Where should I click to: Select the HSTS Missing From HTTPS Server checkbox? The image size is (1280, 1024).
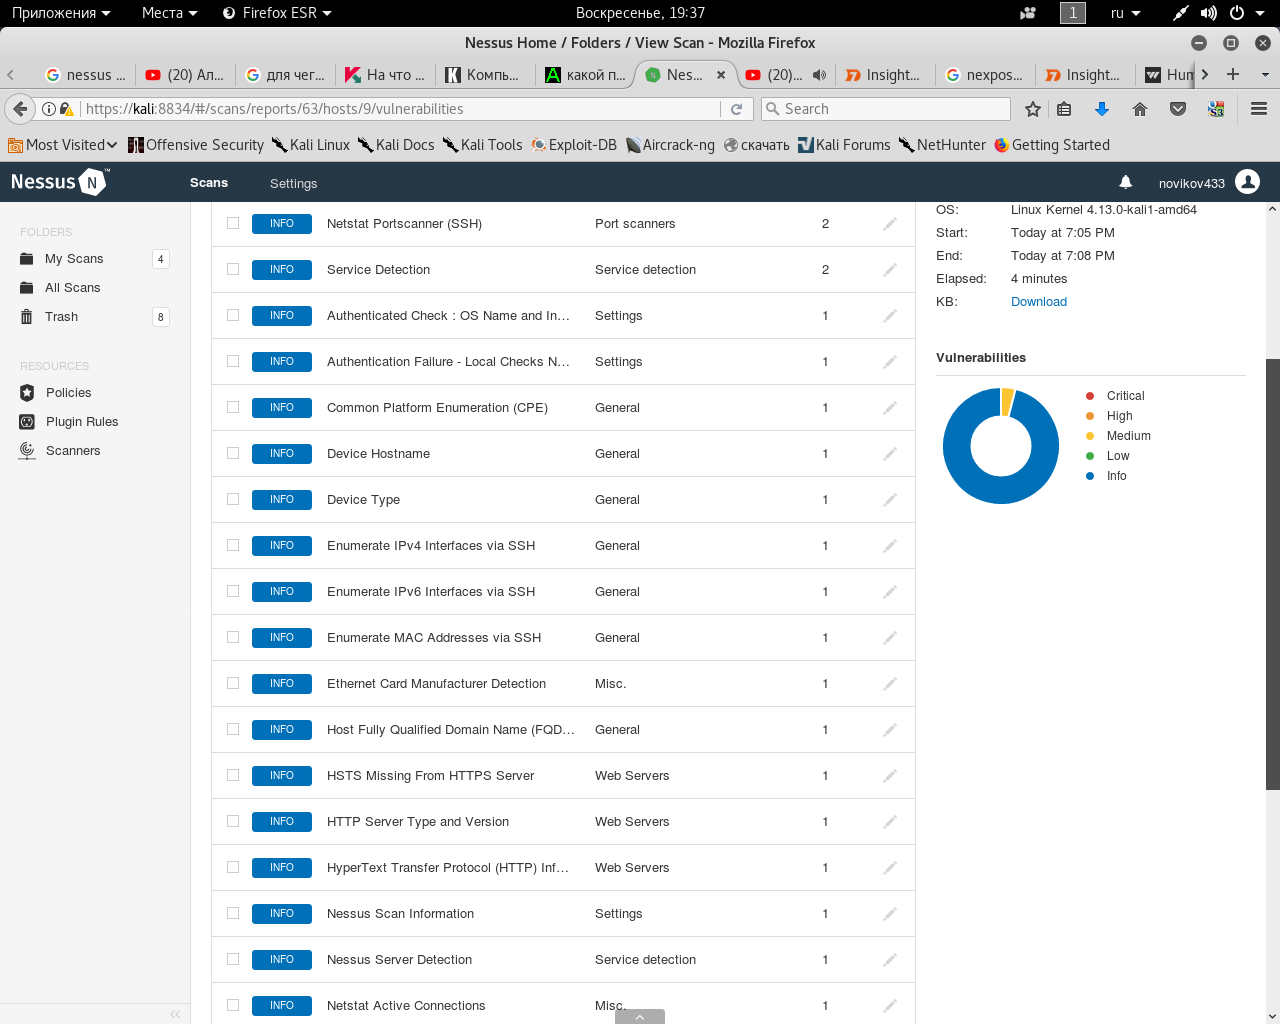click(233, 775)
